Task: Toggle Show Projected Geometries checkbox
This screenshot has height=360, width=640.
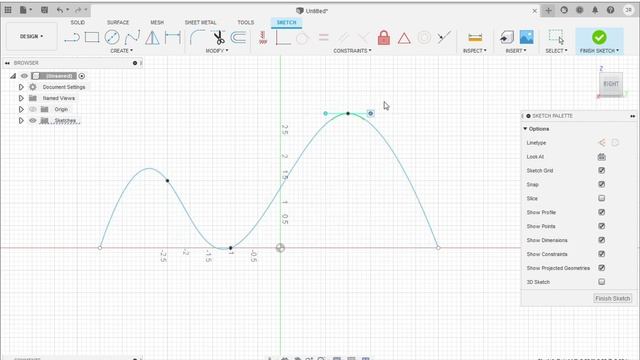Action: 602,267
